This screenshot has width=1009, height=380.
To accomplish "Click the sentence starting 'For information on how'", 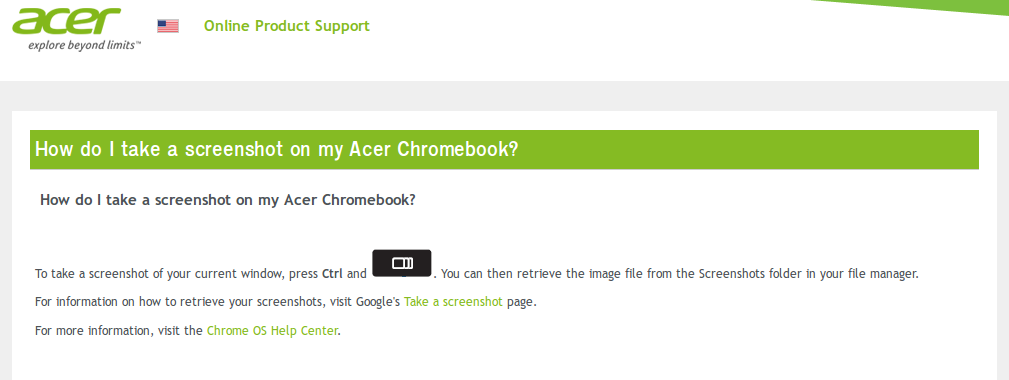I will (286, 302).
